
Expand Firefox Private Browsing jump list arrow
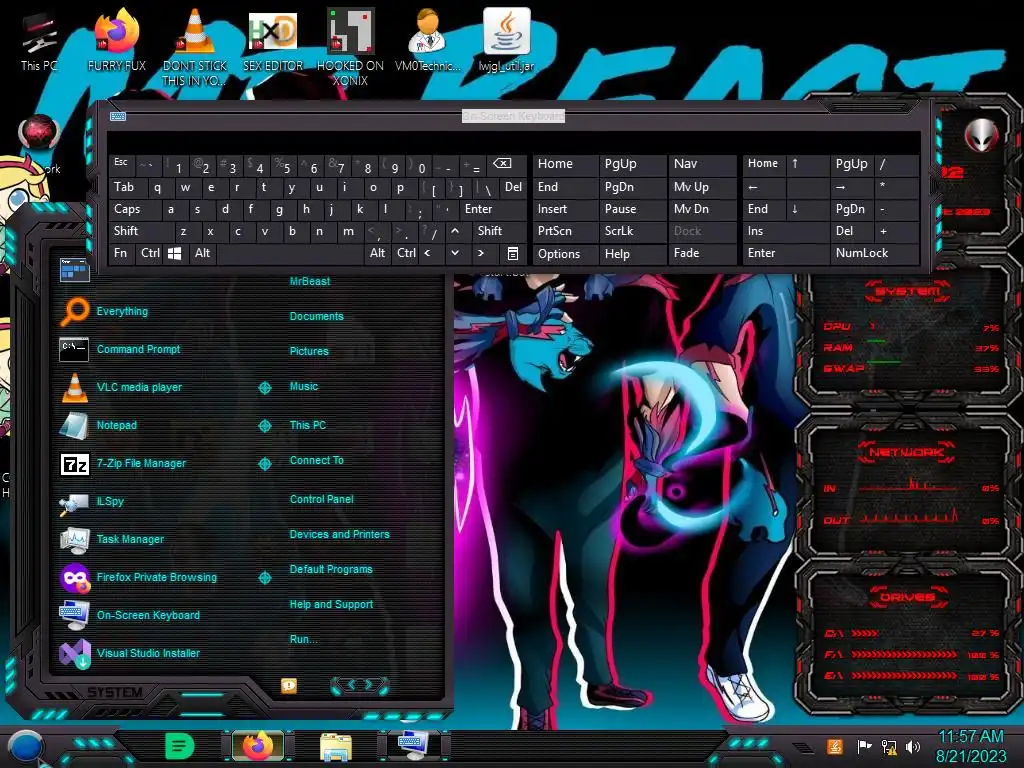point(265,577)
